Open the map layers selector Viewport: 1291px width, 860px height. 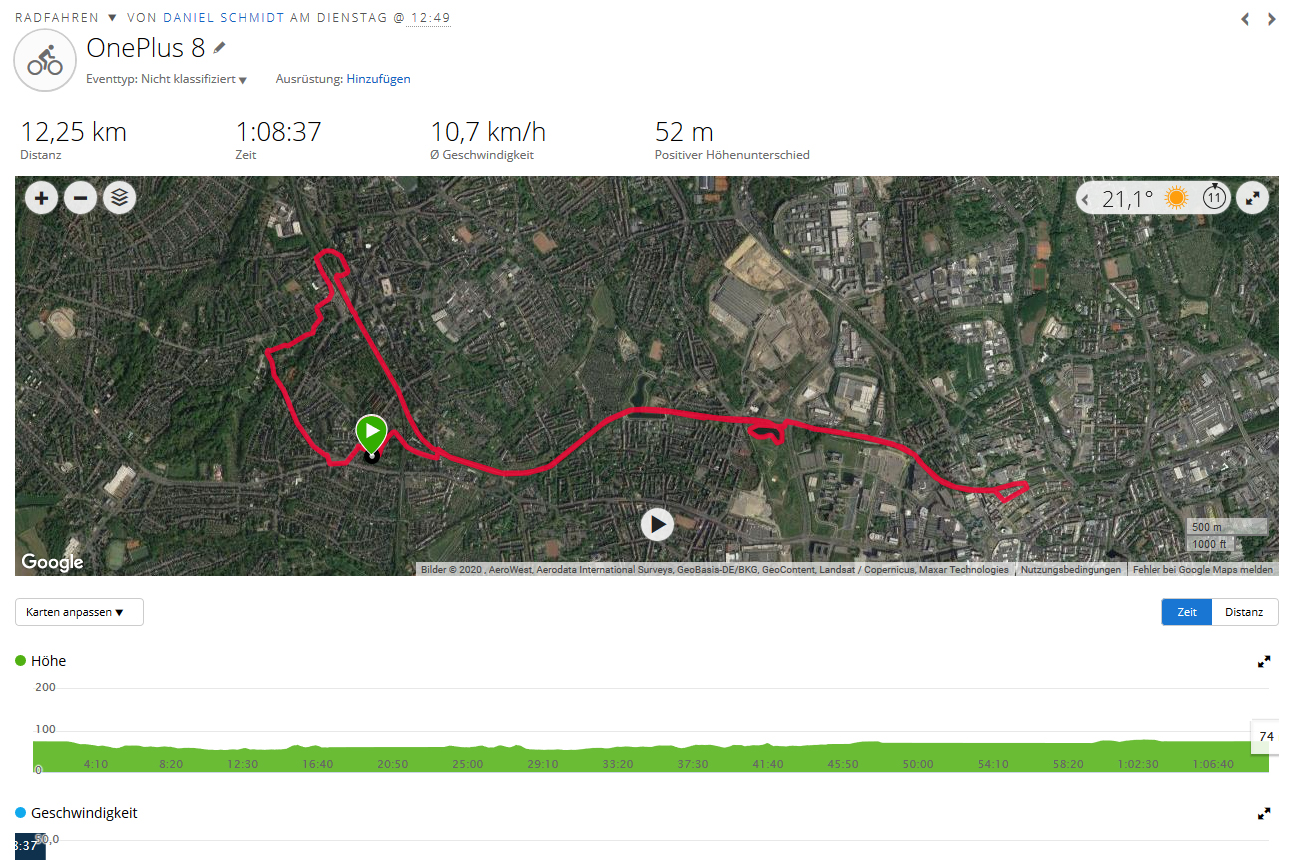[120, 198]
